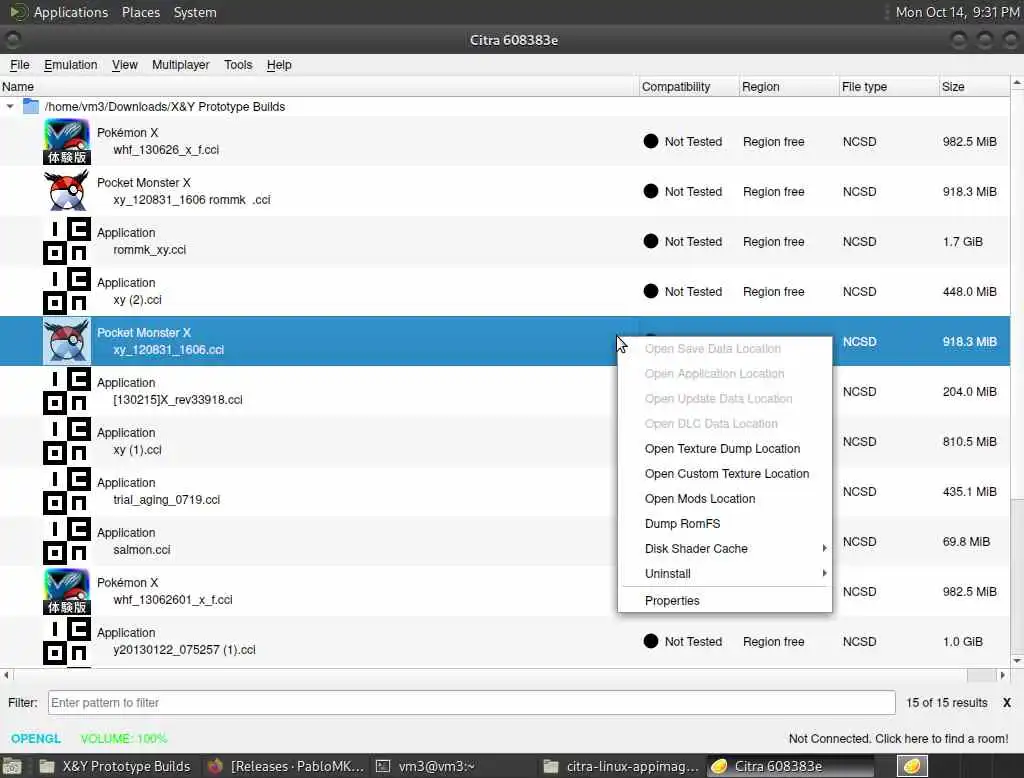Click the show desktop icon at taskbar left
This screenshot has width=1024, height=778.
click(x=12, y=766)
